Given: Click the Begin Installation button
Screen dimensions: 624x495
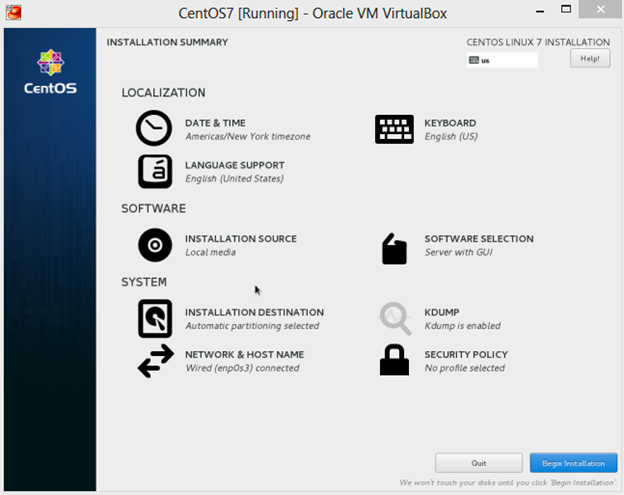Looking at the screenshot, I should click(x=573, y=463).
